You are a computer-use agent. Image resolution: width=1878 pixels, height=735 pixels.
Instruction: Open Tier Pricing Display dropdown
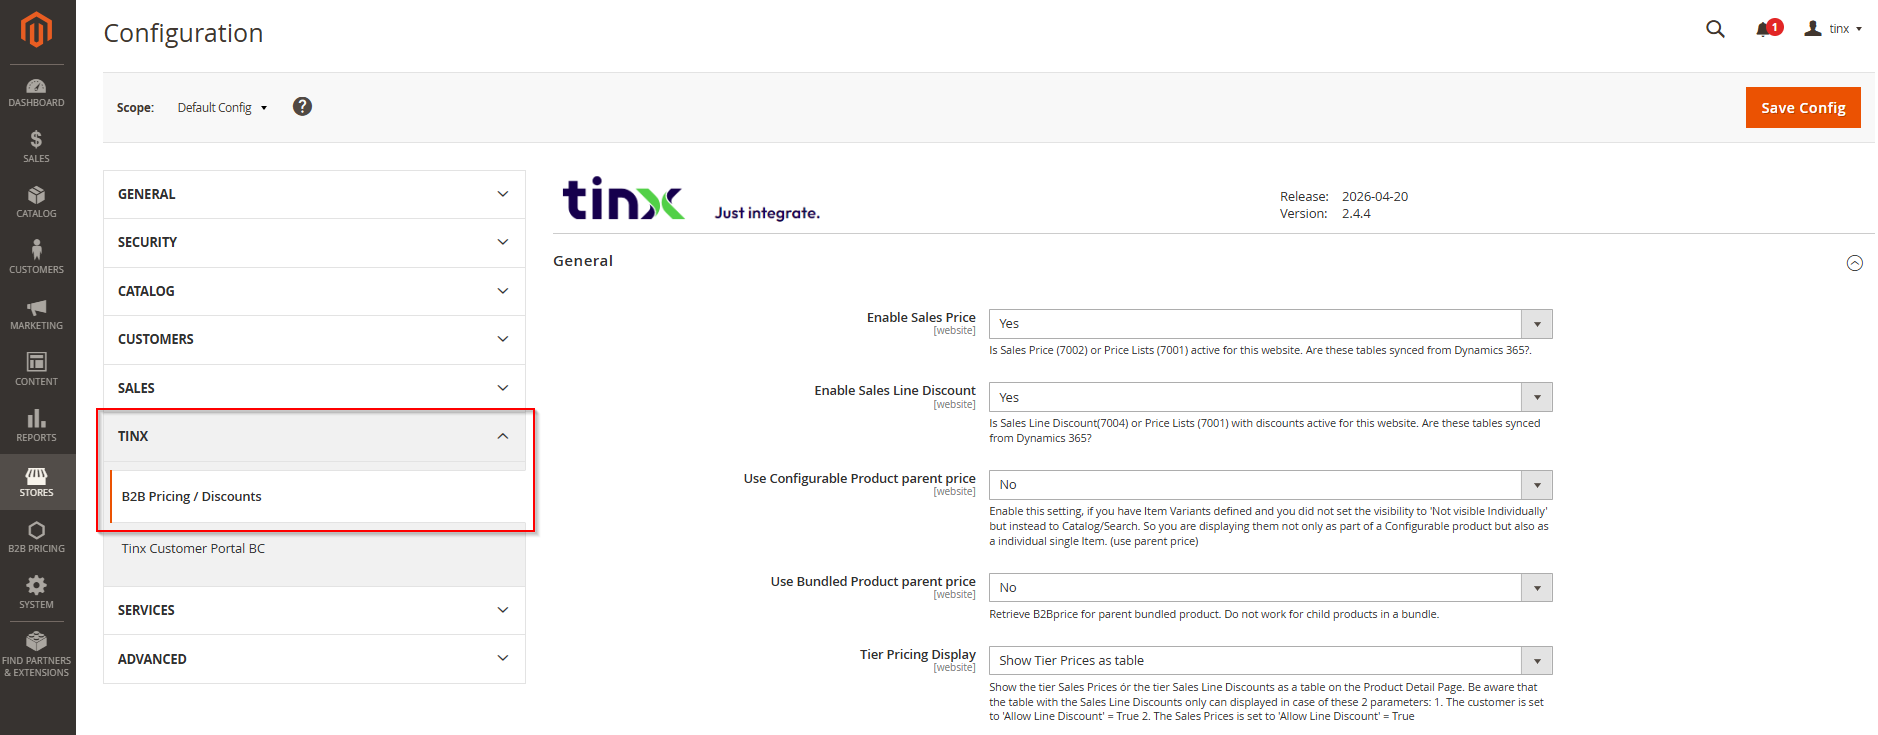click(x=1270, y=661)
